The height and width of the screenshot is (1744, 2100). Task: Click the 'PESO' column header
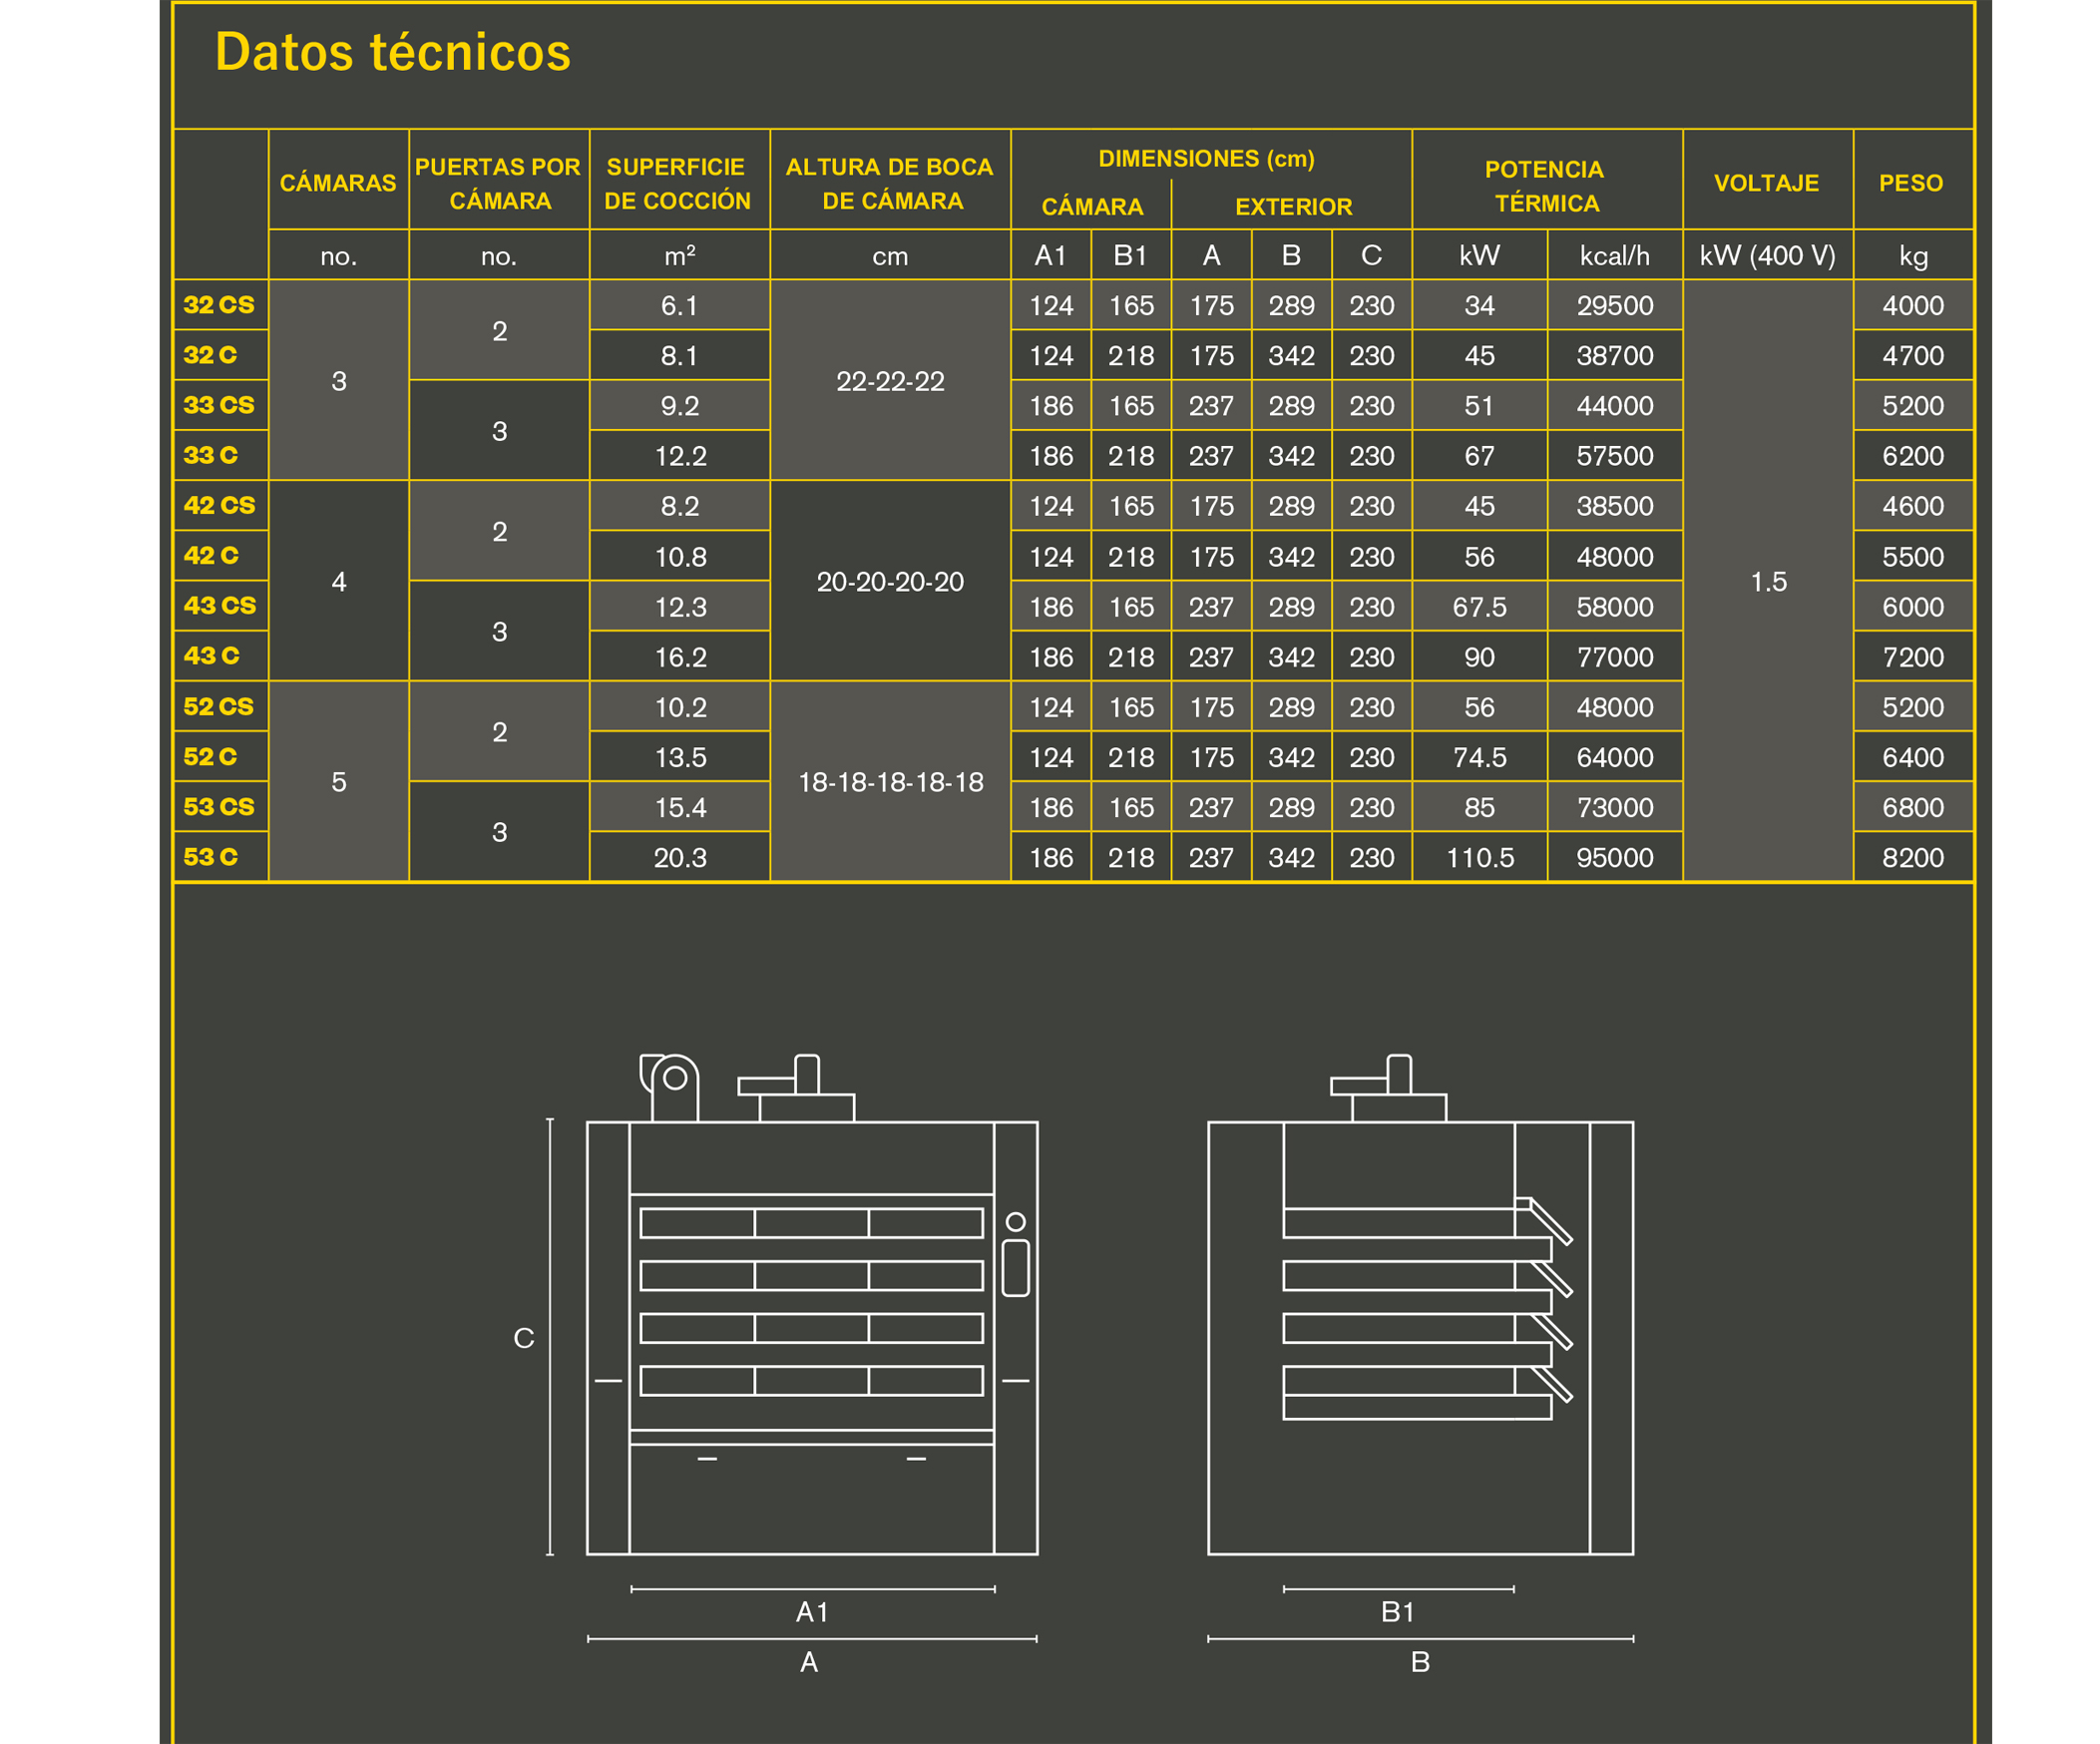pyautogui.click(x=1911, y=183)
